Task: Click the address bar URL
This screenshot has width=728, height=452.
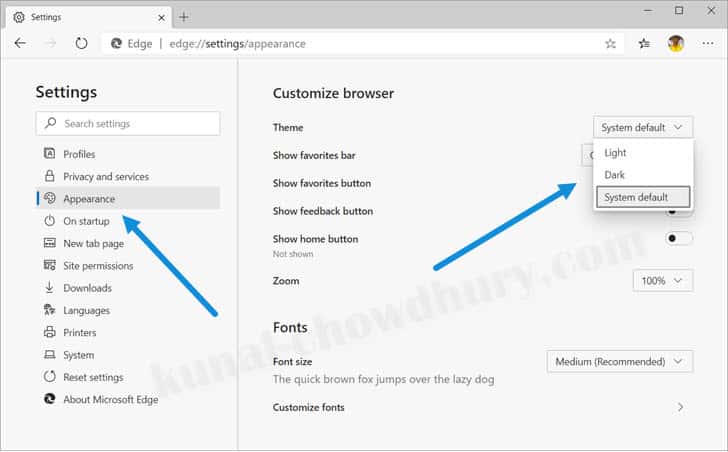Action: (237, 44)
